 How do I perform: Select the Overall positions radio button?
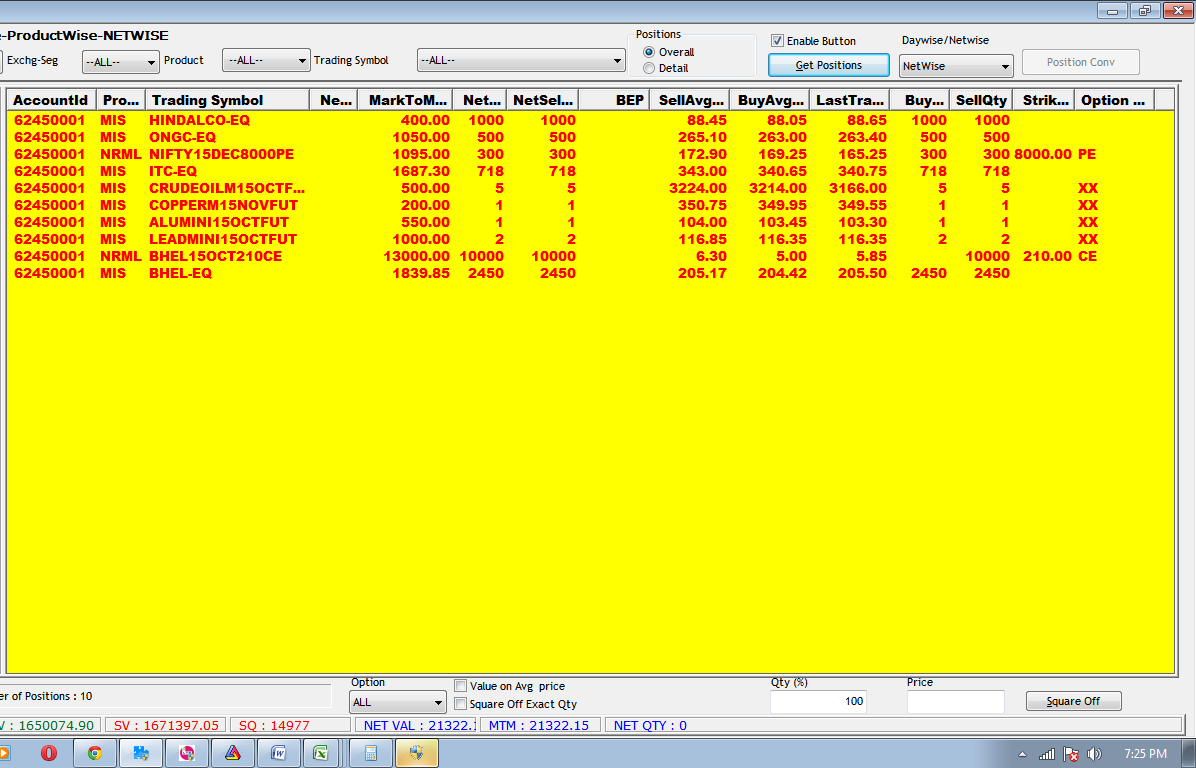point(649,52)
